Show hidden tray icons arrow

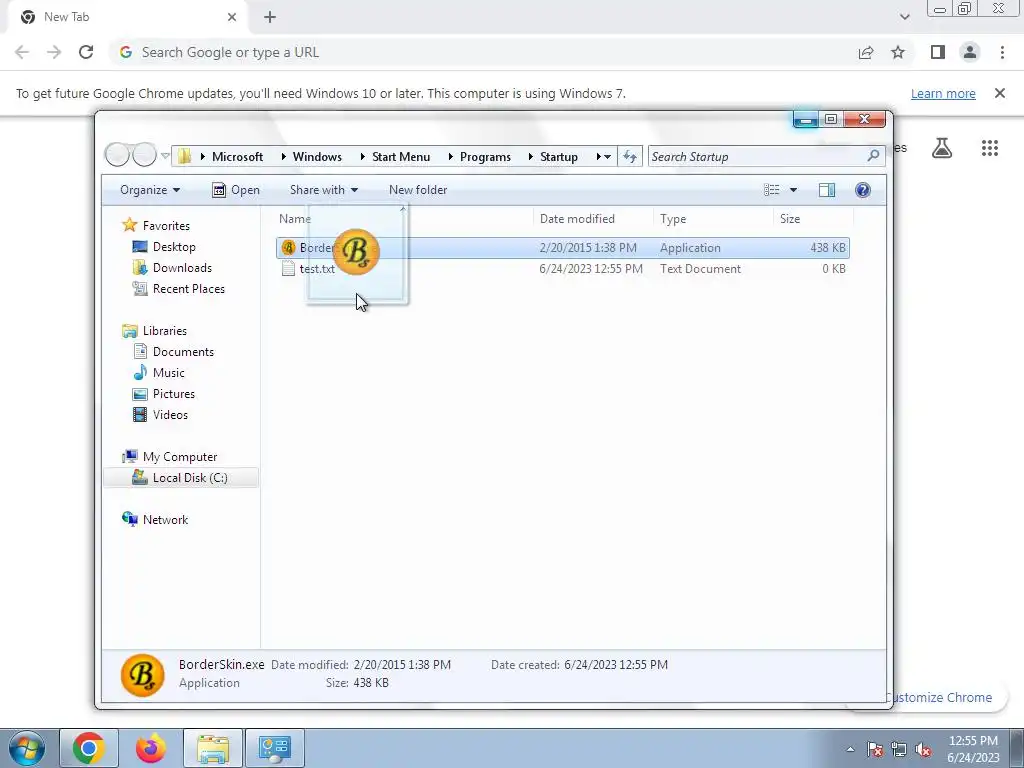pyautogui.click(x=850, y=749)
